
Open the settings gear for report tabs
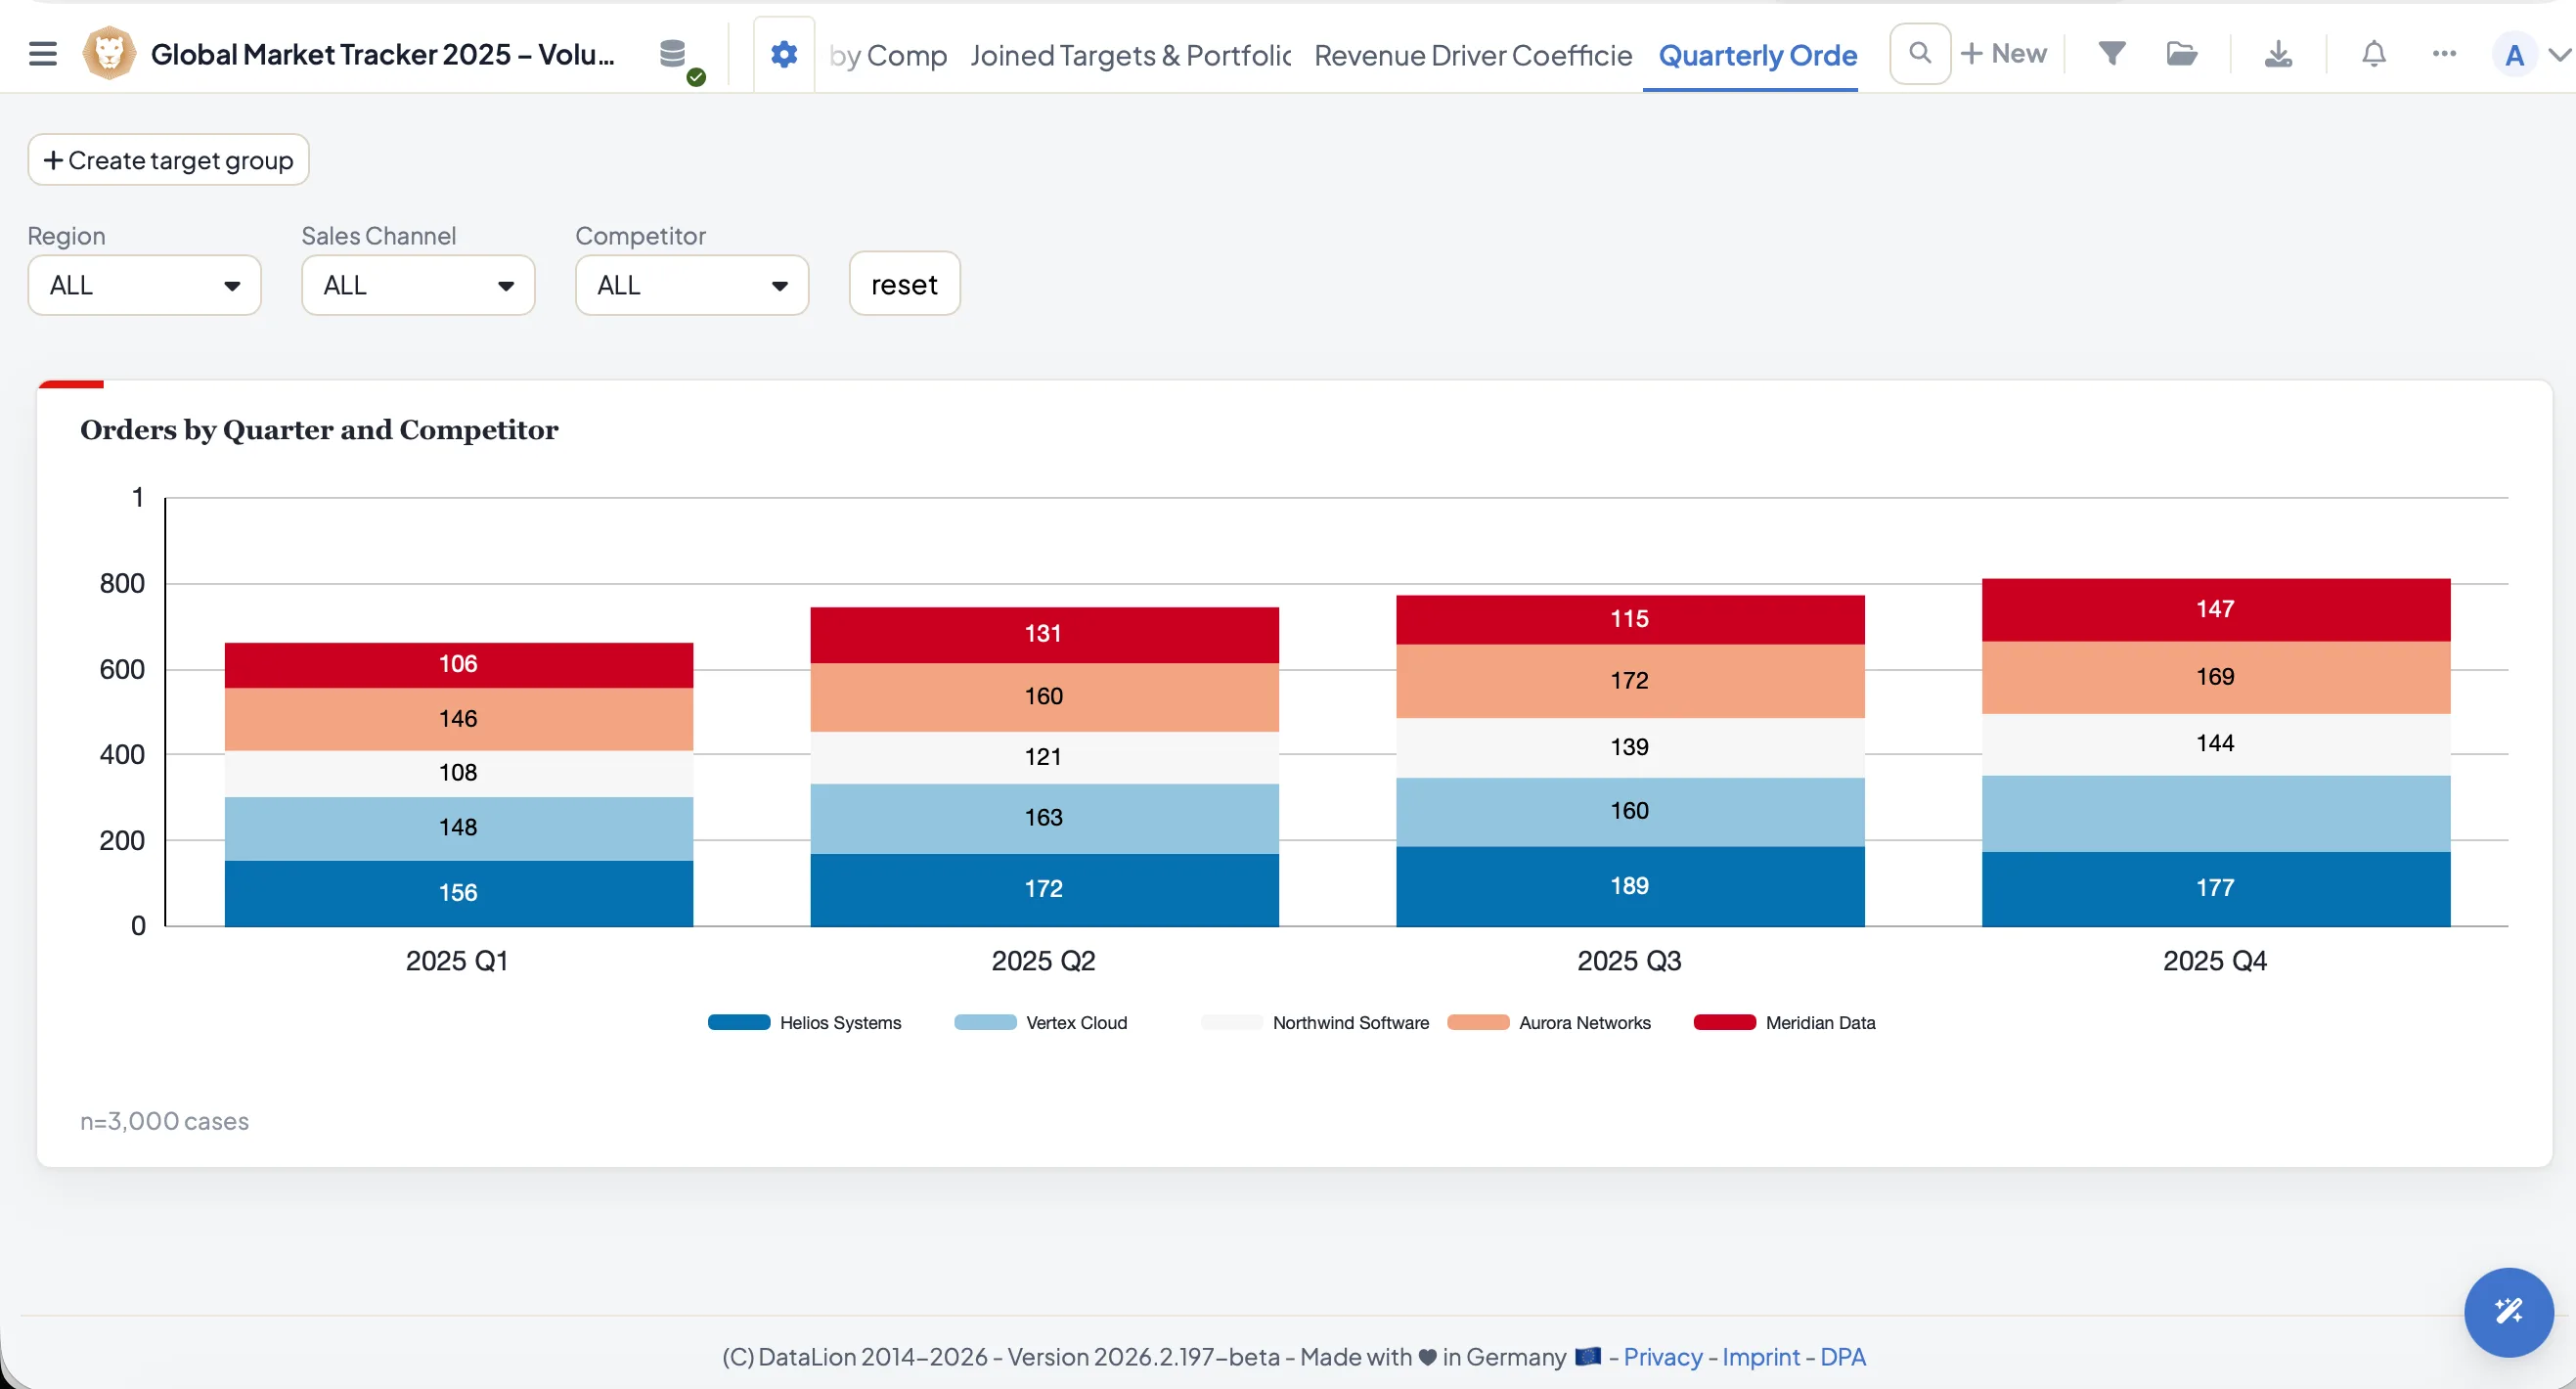click(x=784, y=54)
